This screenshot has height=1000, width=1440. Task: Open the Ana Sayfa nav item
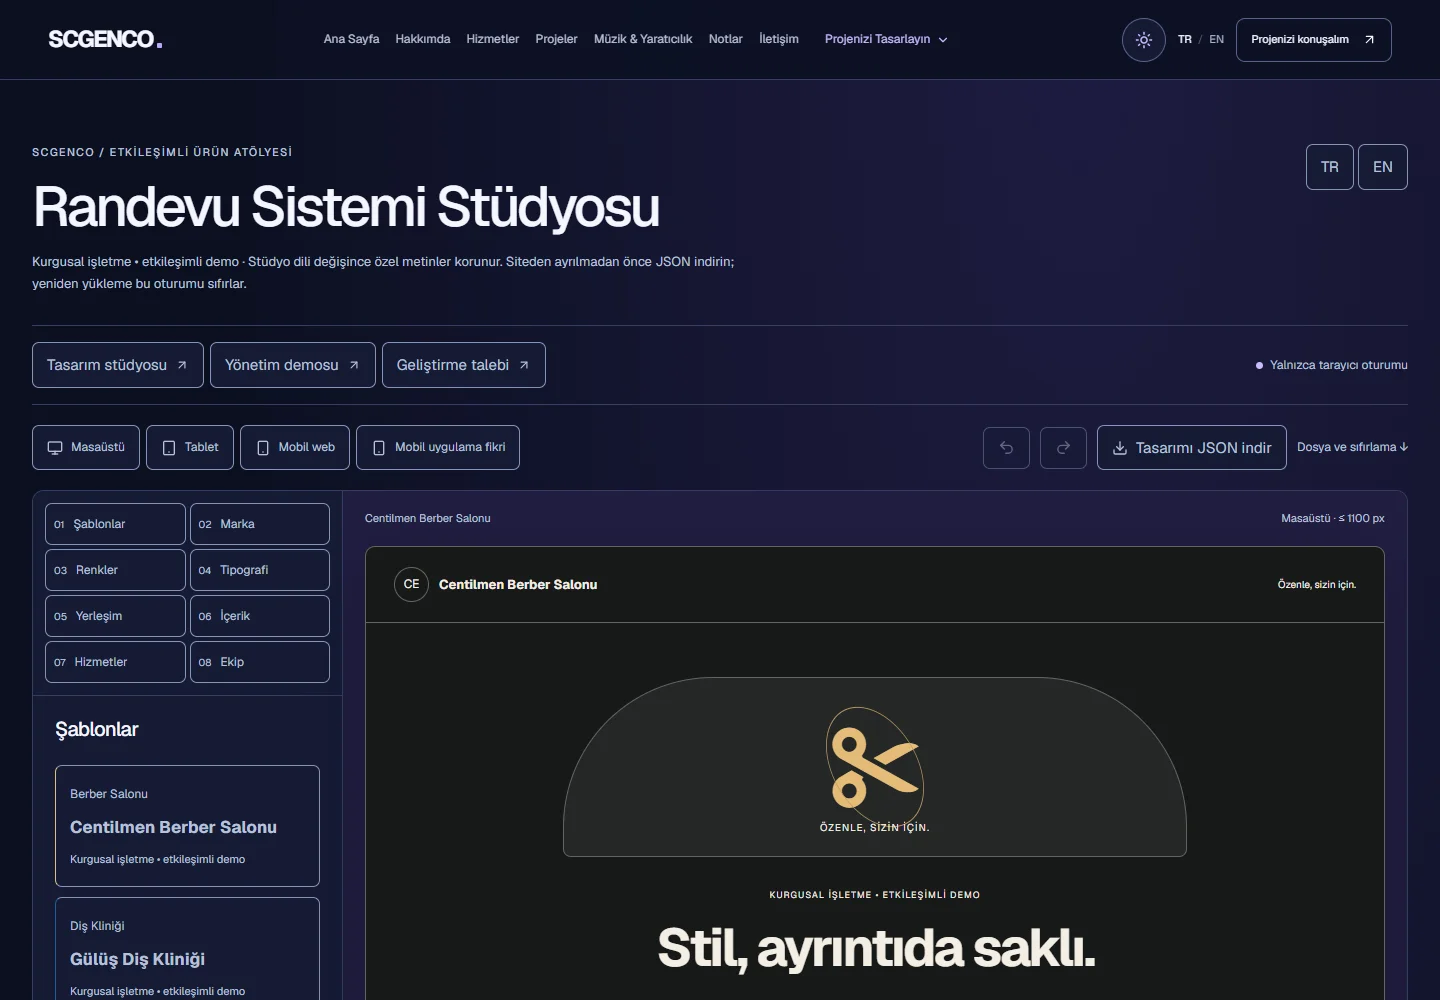pyautogui.click(x=351, y=39)
